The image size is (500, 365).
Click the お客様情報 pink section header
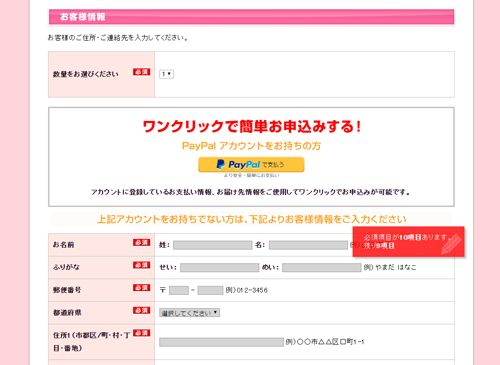click(251, 17)
